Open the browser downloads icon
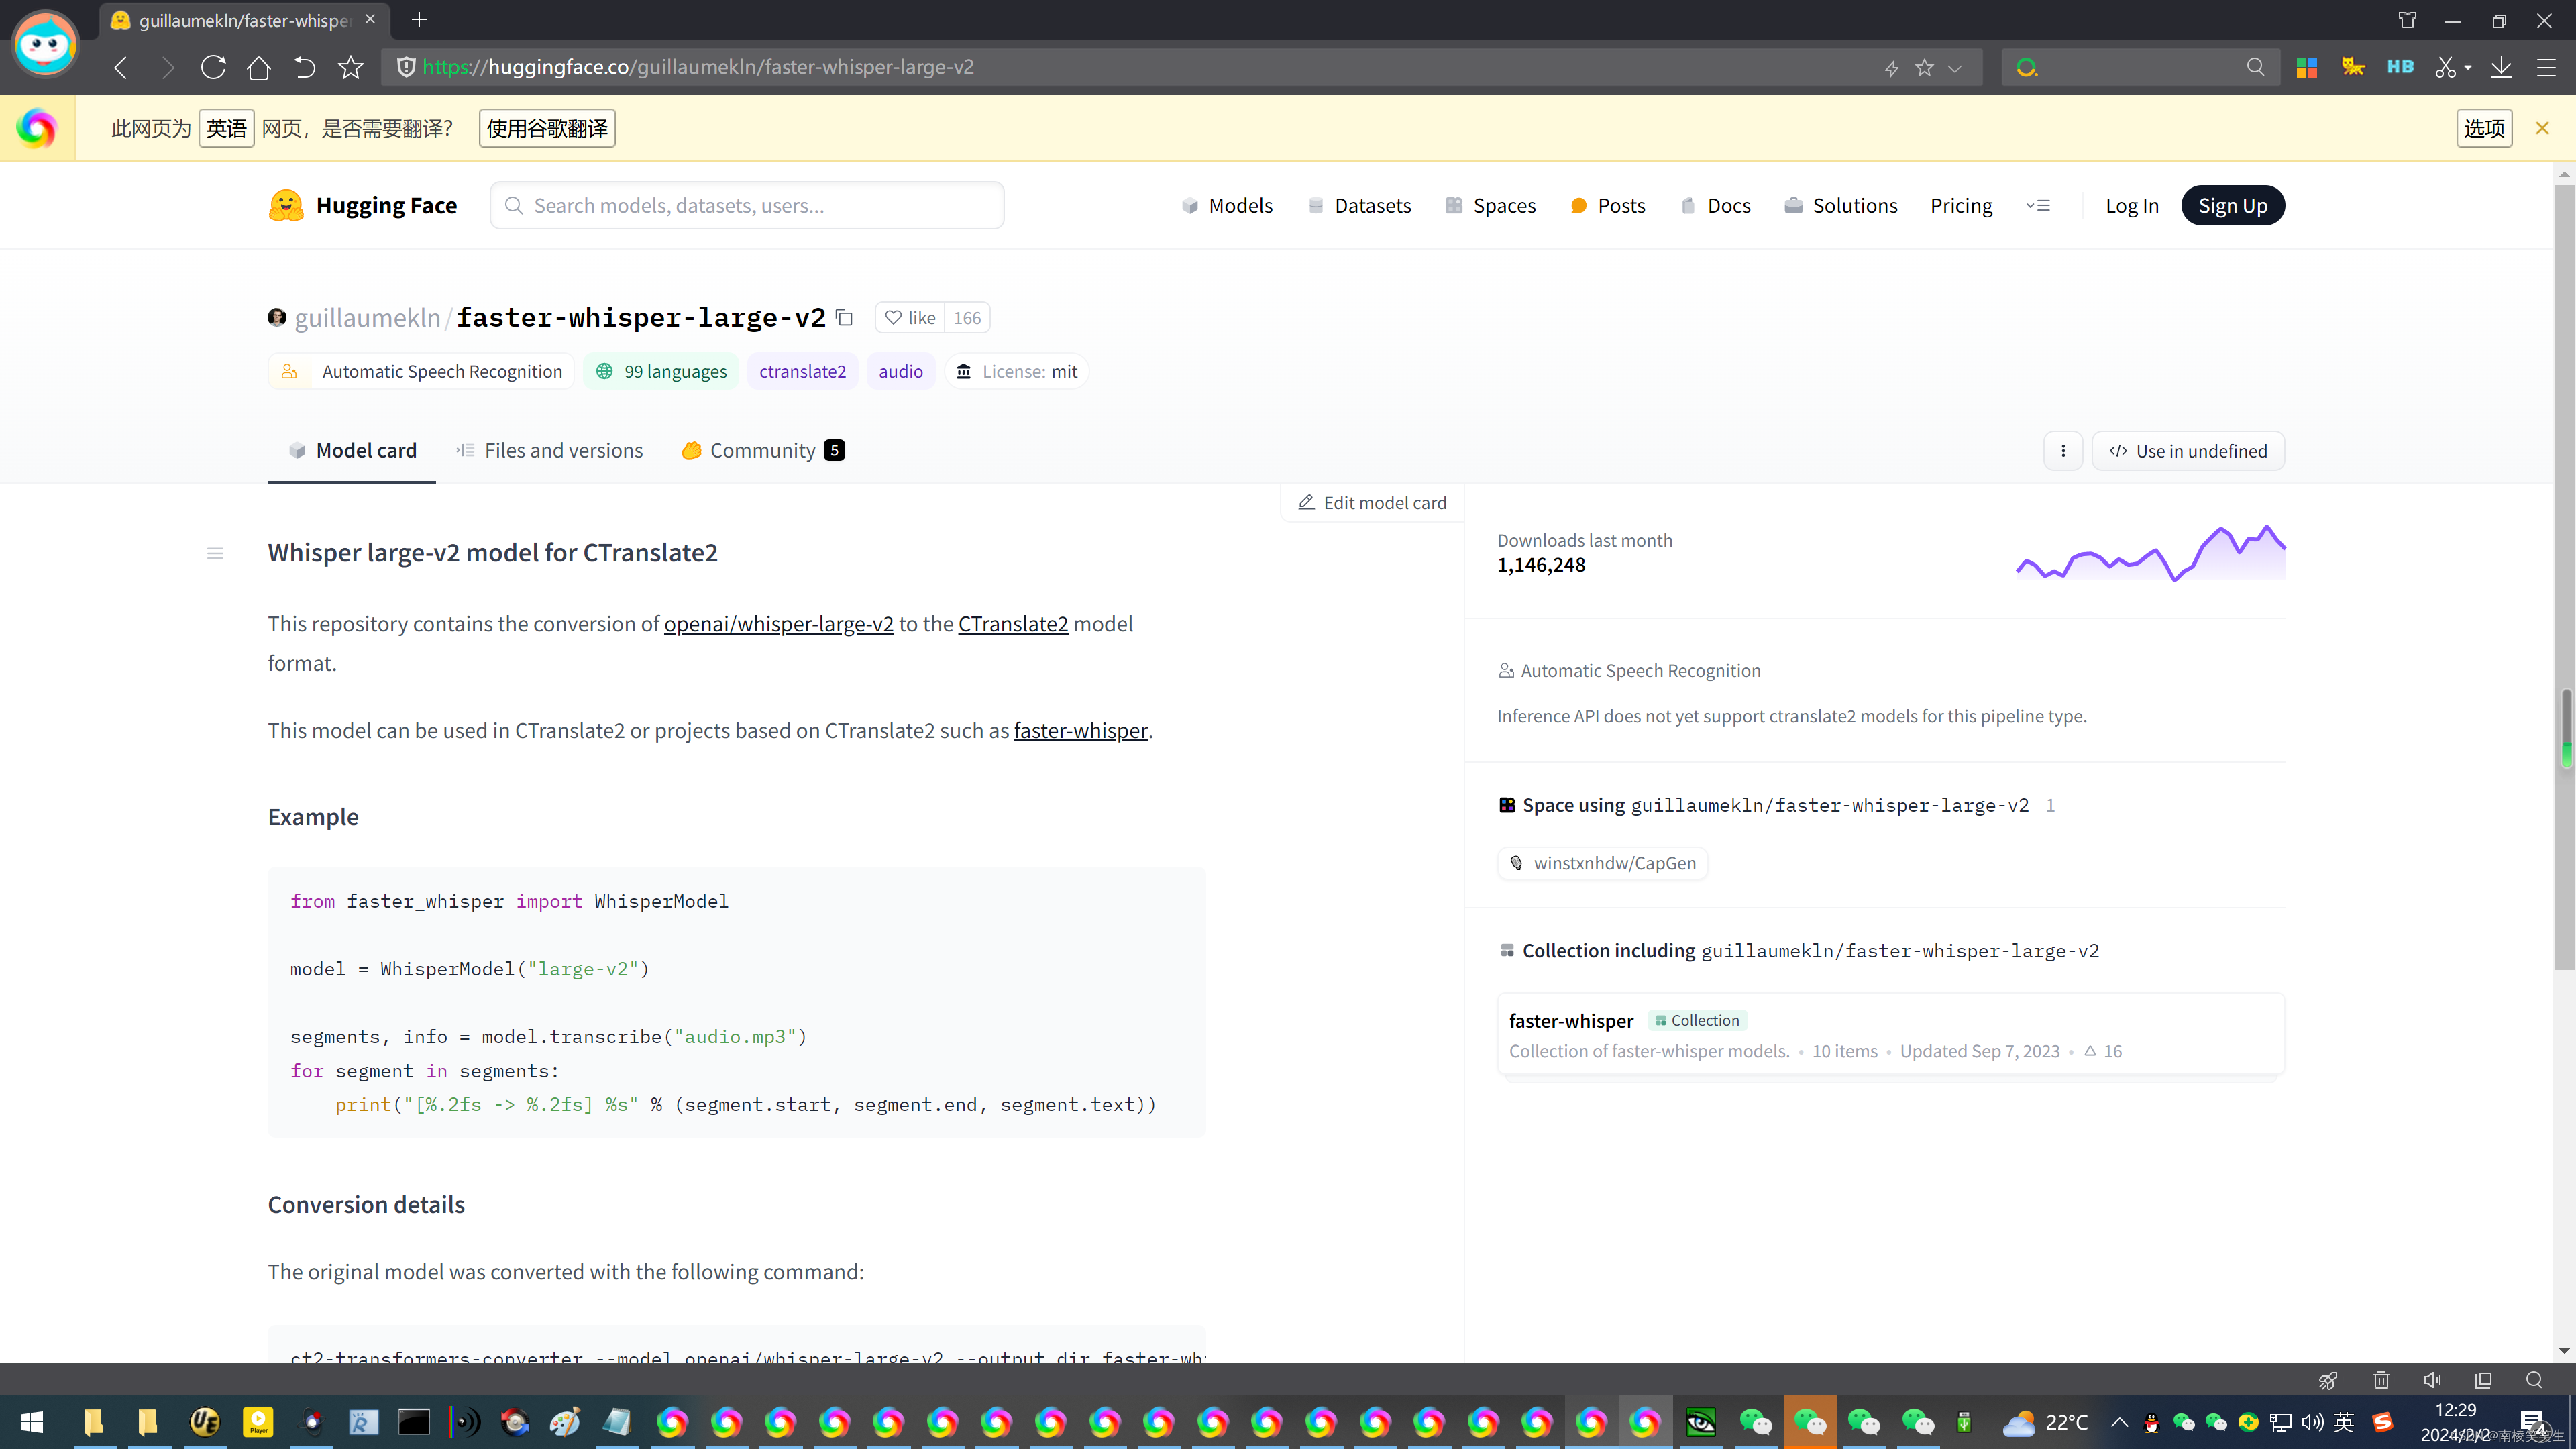Screen dimensions: 2576x1449 [x=2500, y=67]
